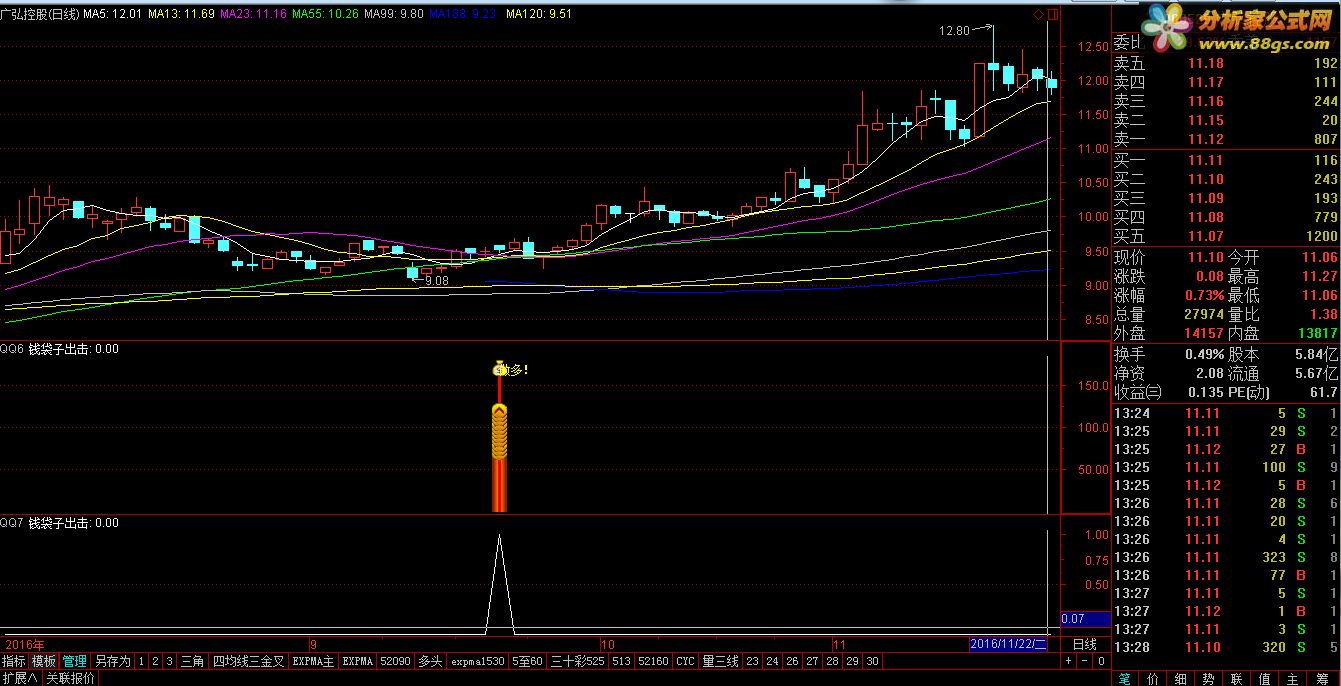This screenshot has height=686, width=1341.
Task: Click the plus zoom-in button
Action: (1069, 661)
